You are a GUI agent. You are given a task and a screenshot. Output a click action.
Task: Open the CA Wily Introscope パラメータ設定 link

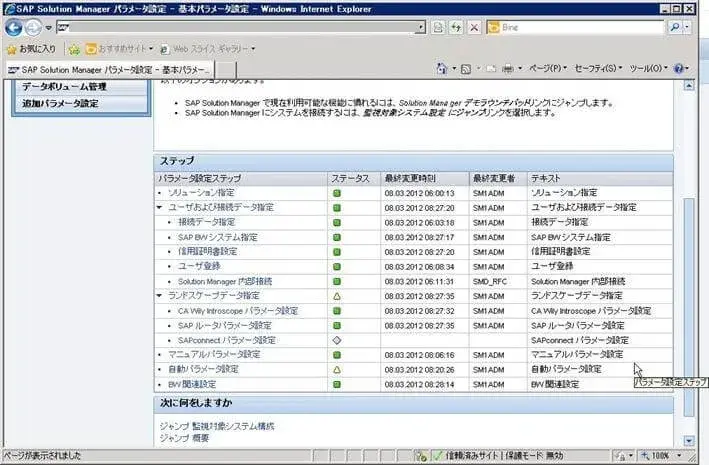point(238,311)
